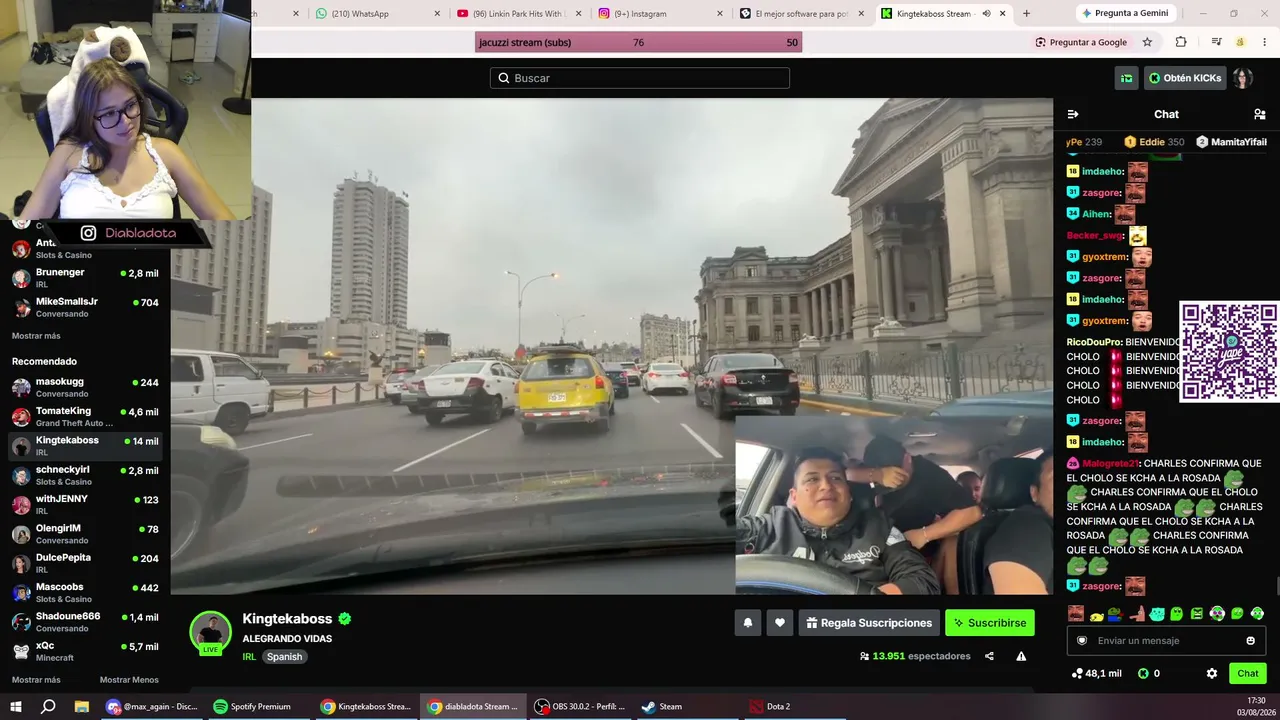
Task: Open Windows search from taskbar
Action: click(48, 706)
